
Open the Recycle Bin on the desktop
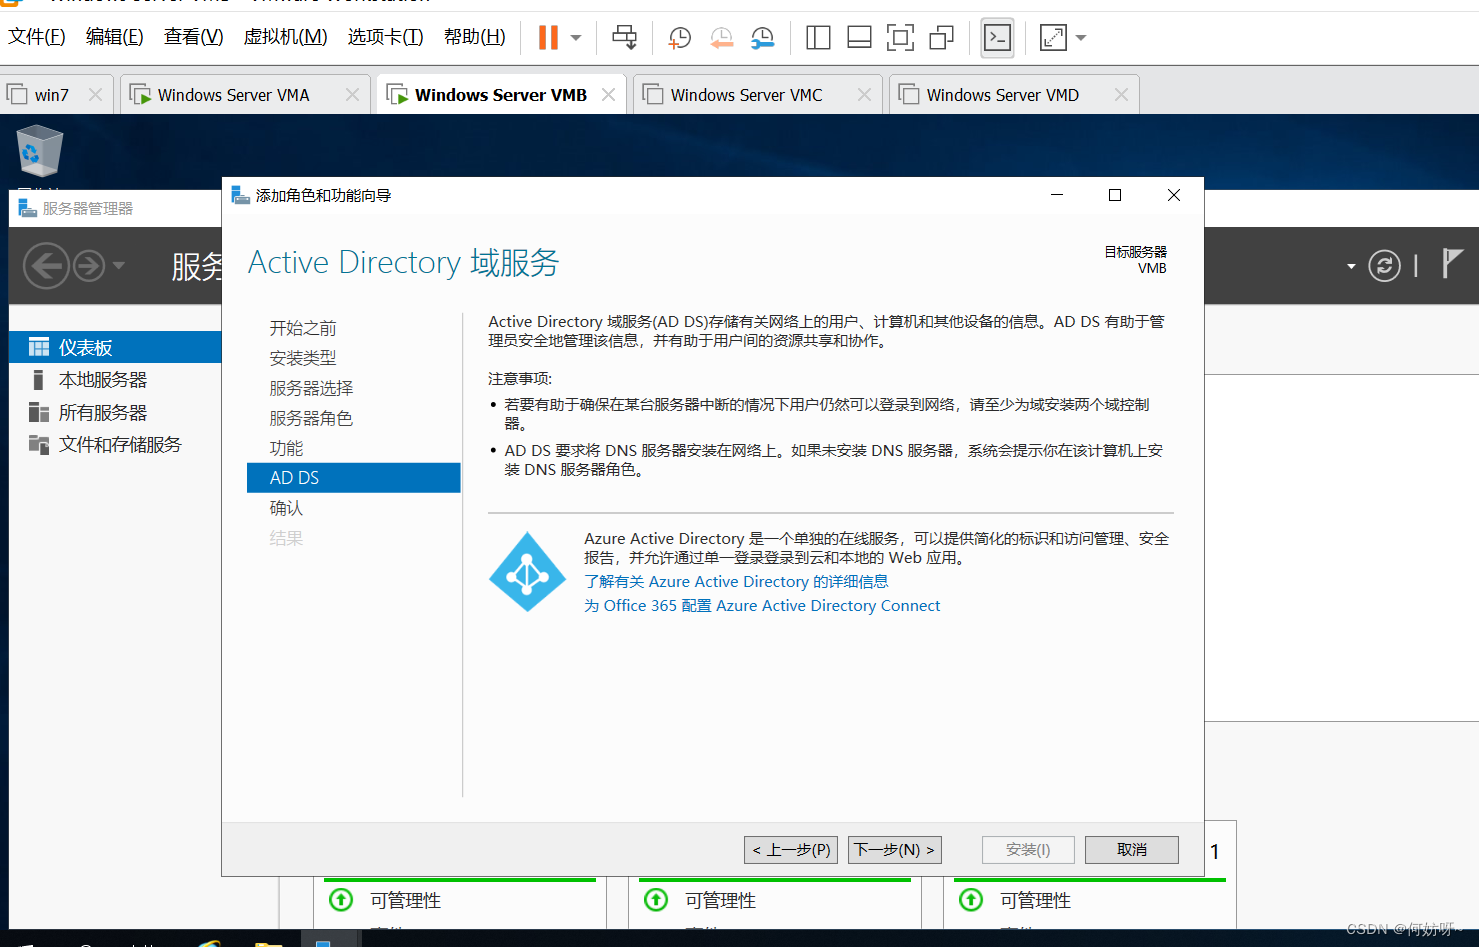click(40, 152)
